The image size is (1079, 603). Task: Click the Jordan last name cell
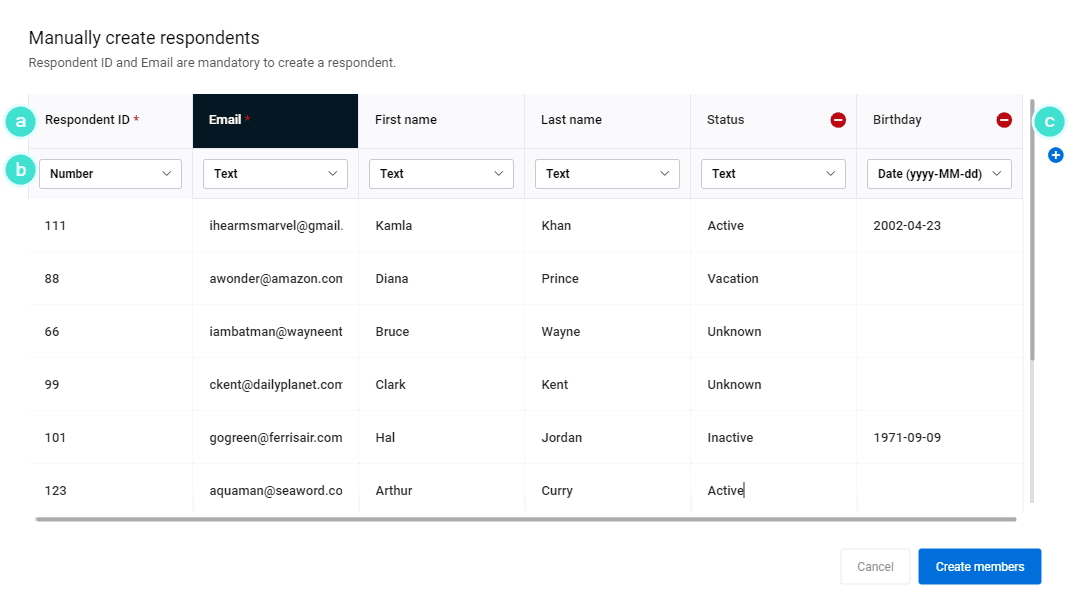point(607,437)
